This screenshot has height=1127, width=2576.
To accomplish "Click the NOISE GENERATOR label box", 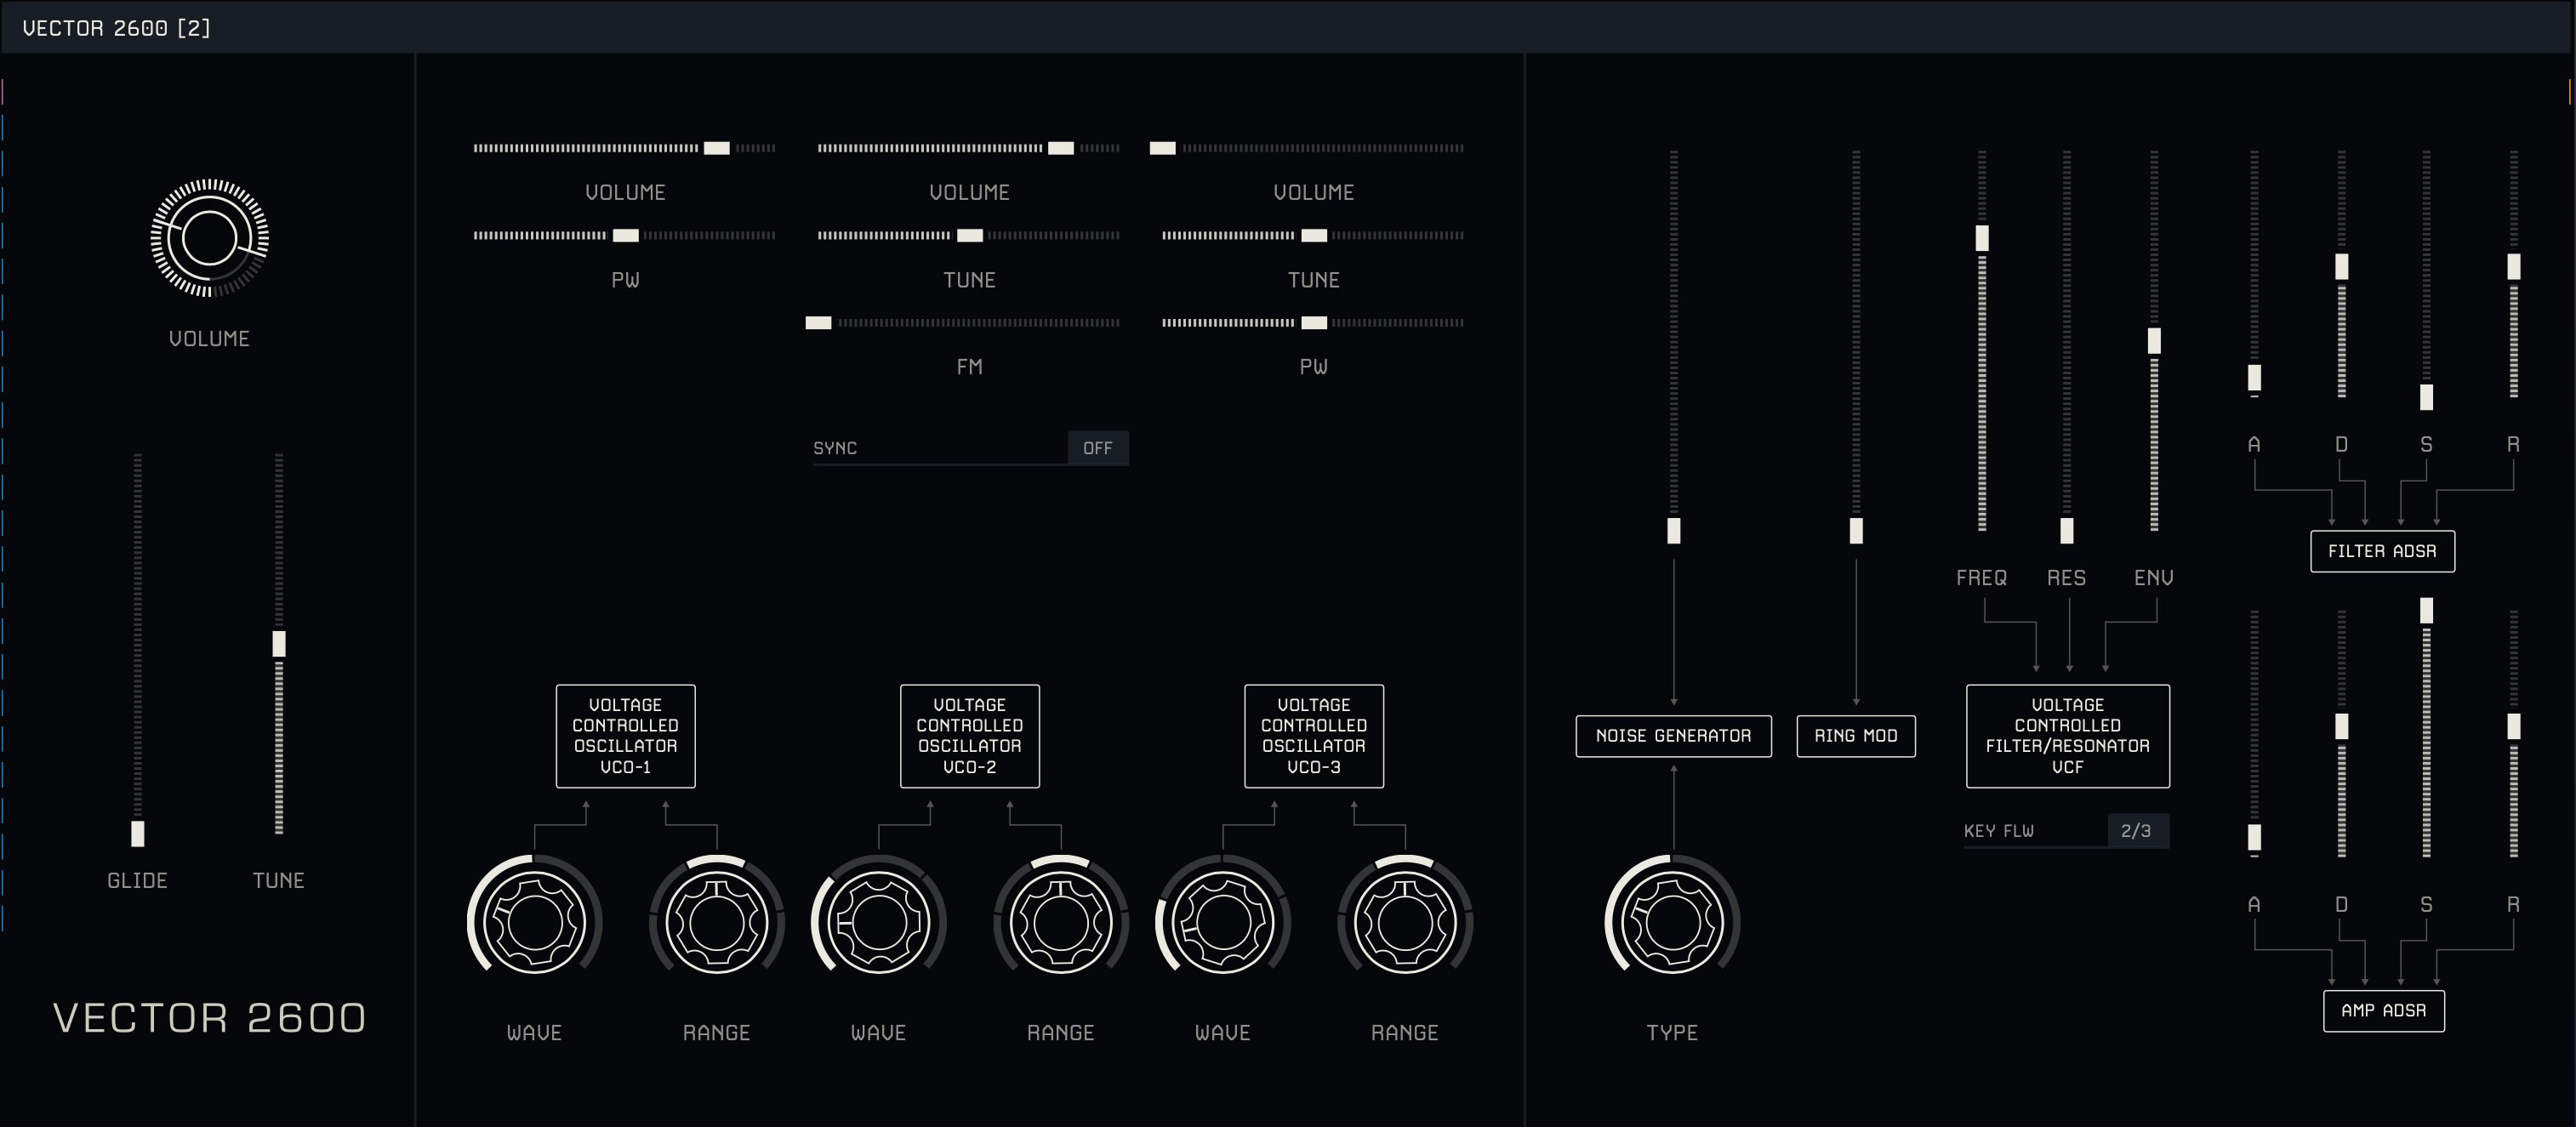I will (x=1673, y=736).
